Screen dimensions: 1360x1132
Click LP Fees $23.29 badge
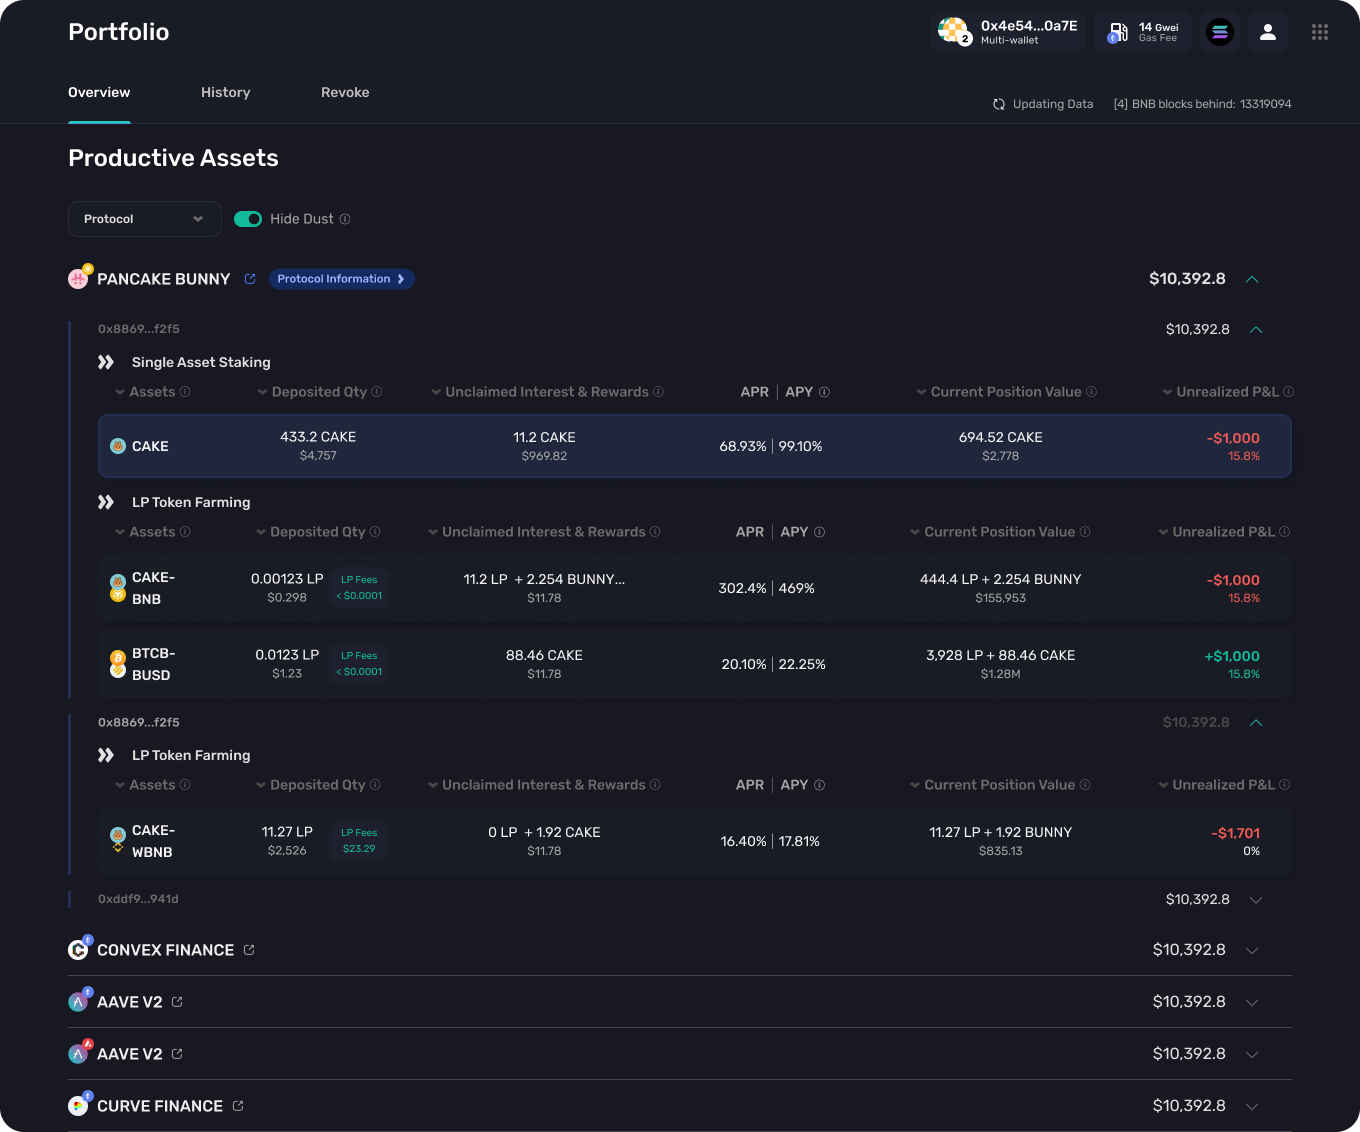359,841
